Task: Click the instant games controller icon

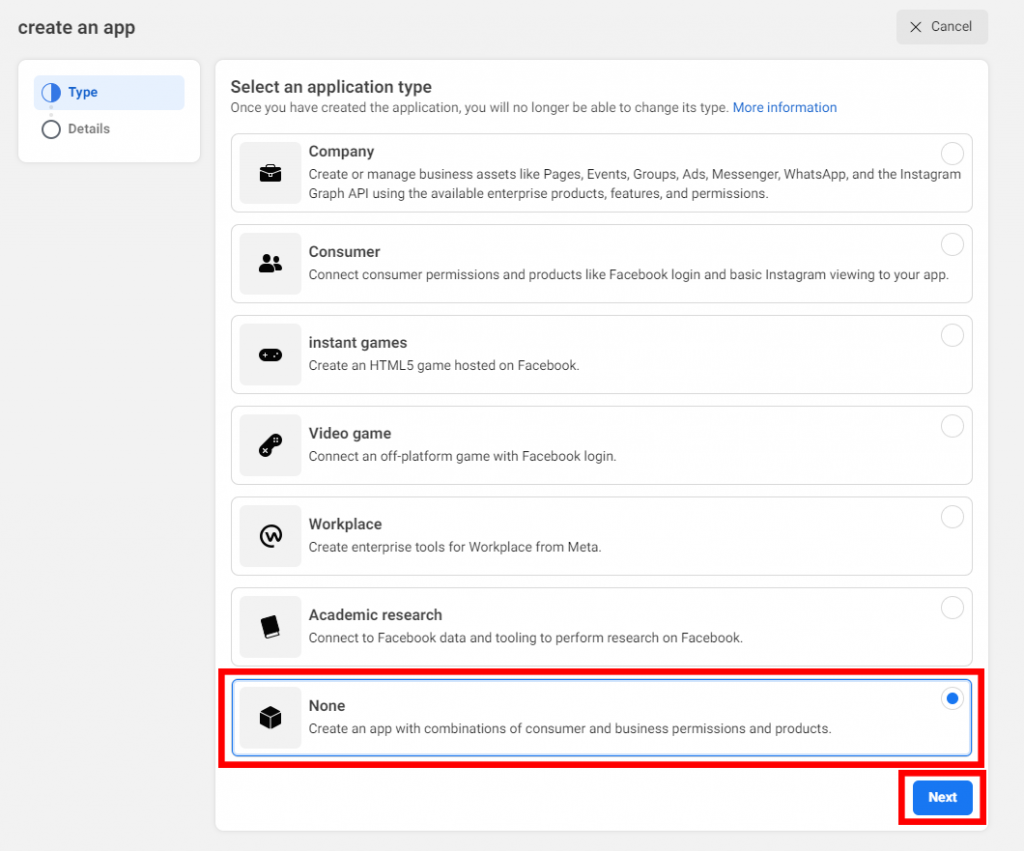Action: click(x=270, y=354)
